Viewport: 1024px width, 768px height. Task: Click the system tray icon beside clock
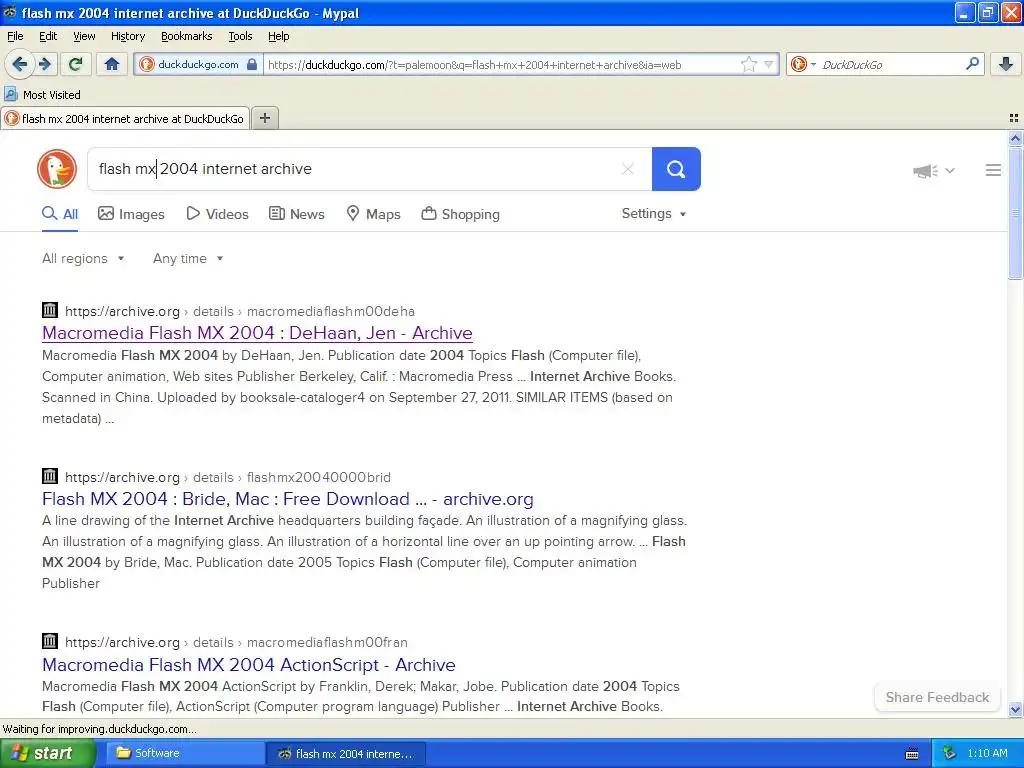coord(950,754)
